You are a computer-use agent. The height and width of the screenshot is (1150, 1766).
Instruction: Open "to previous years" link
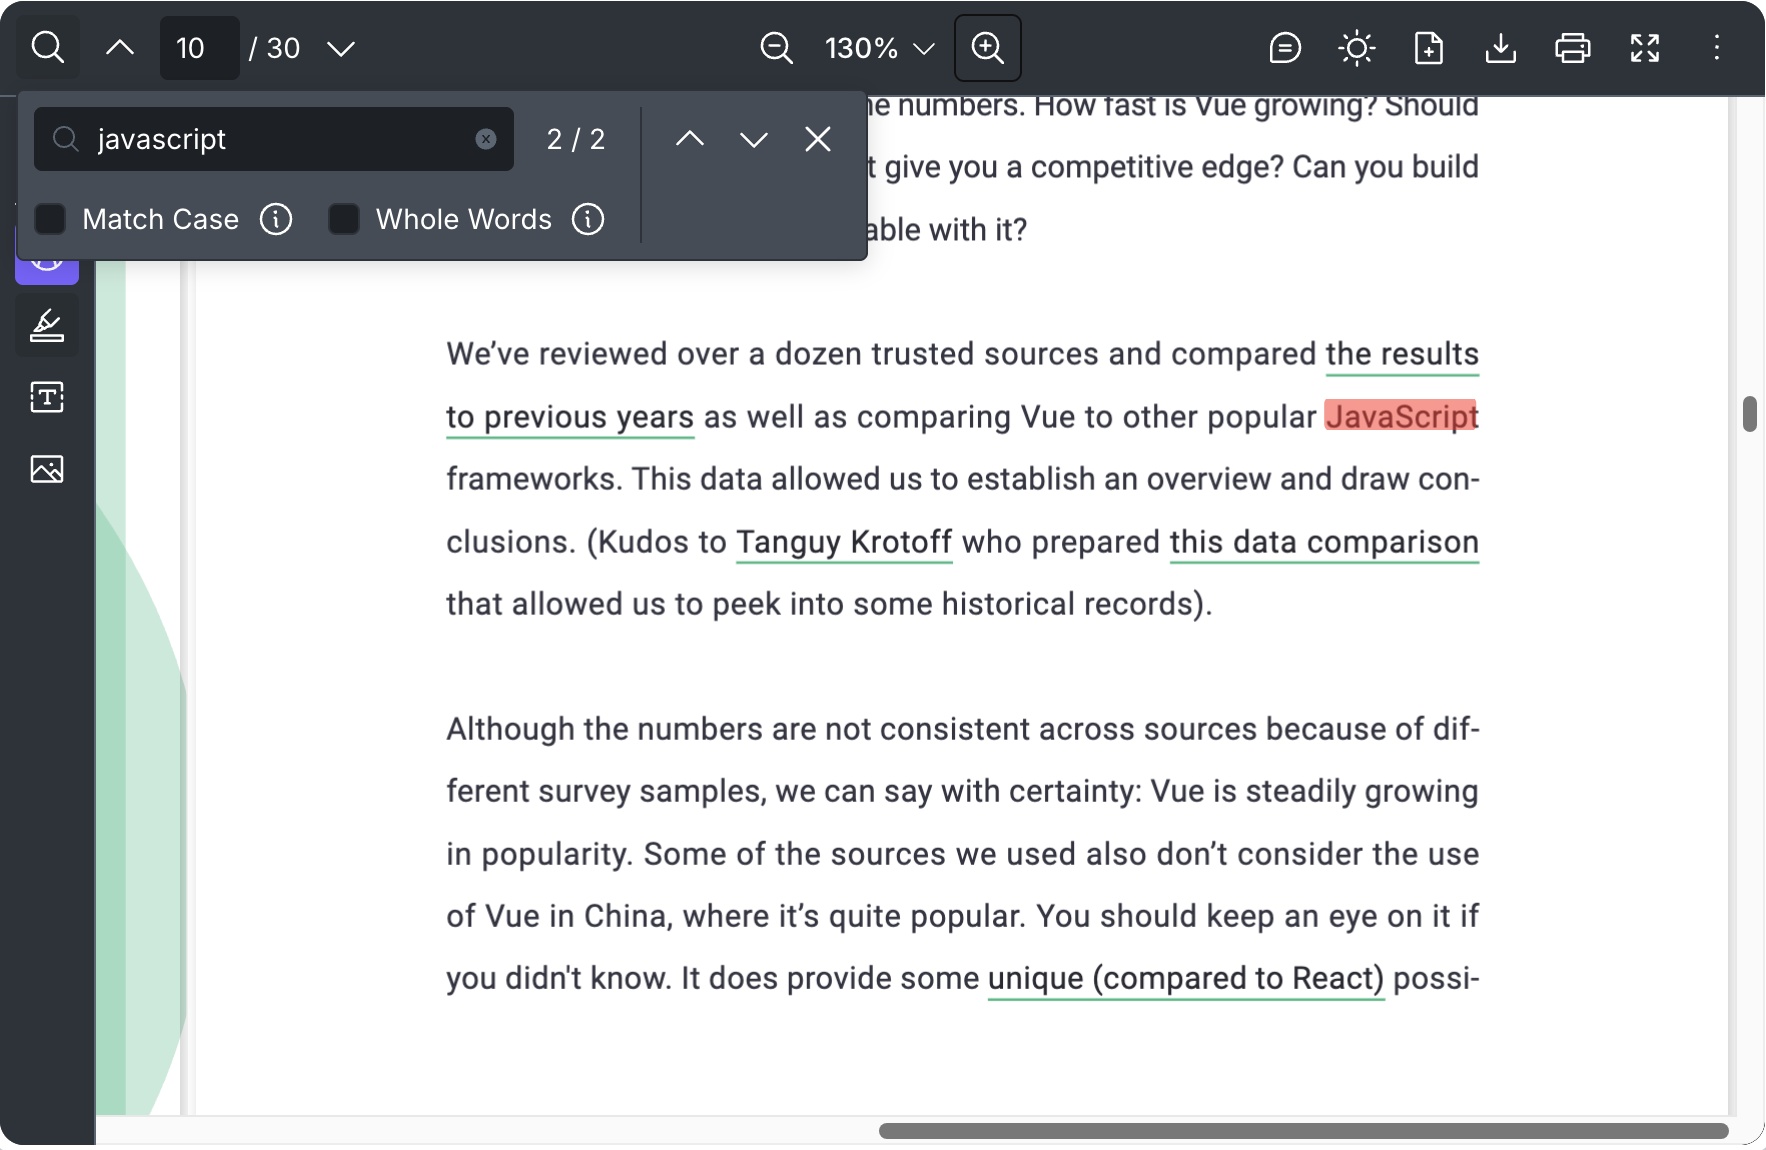[x=570, y=417]
